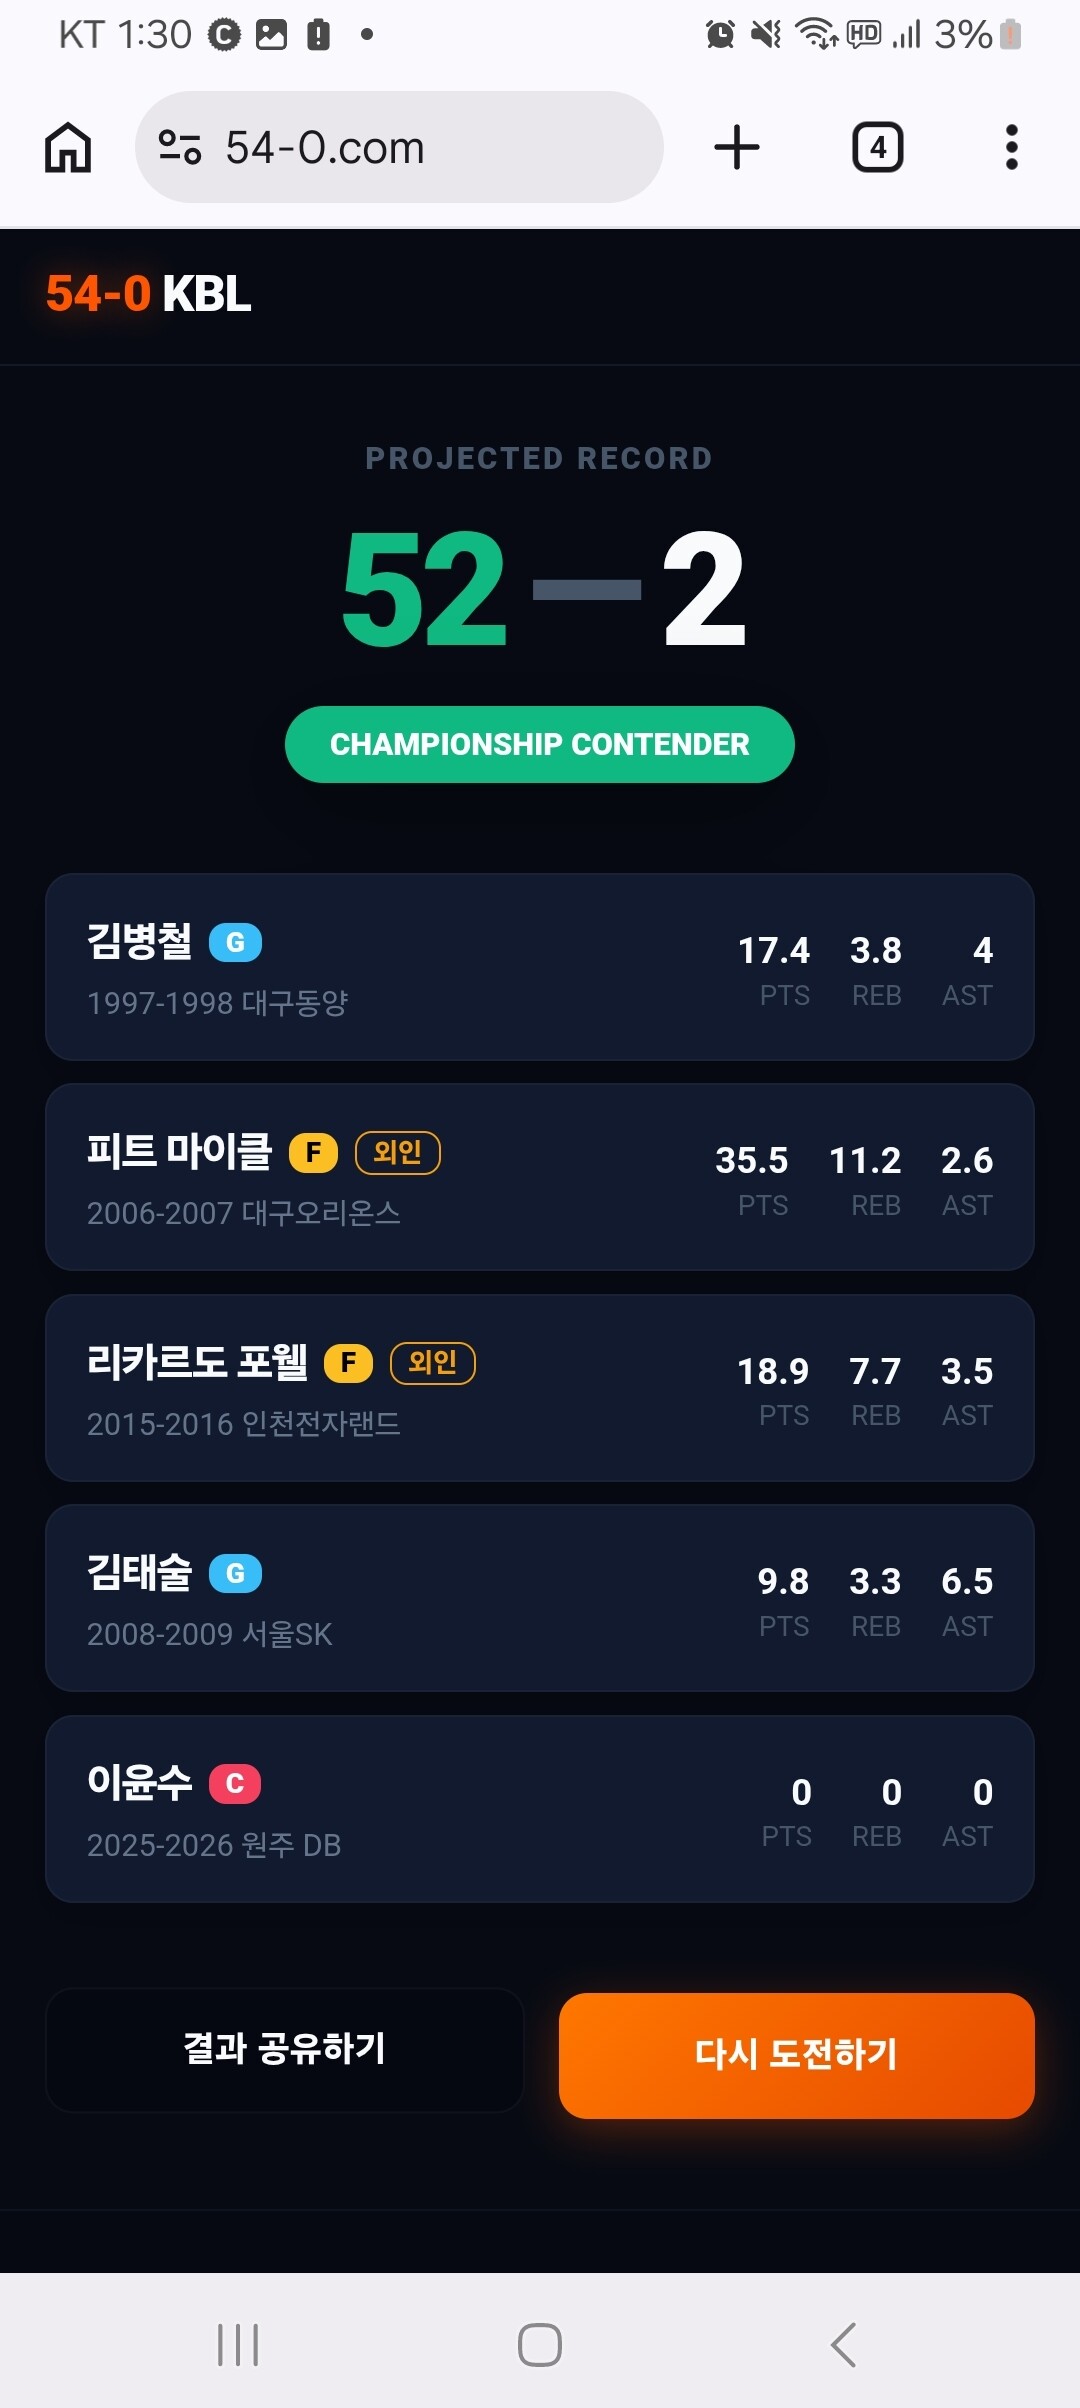Tap the Championship Contender badge
Image resolution: width=1080 pixels, height=2408 pixels.
point(540,744)
